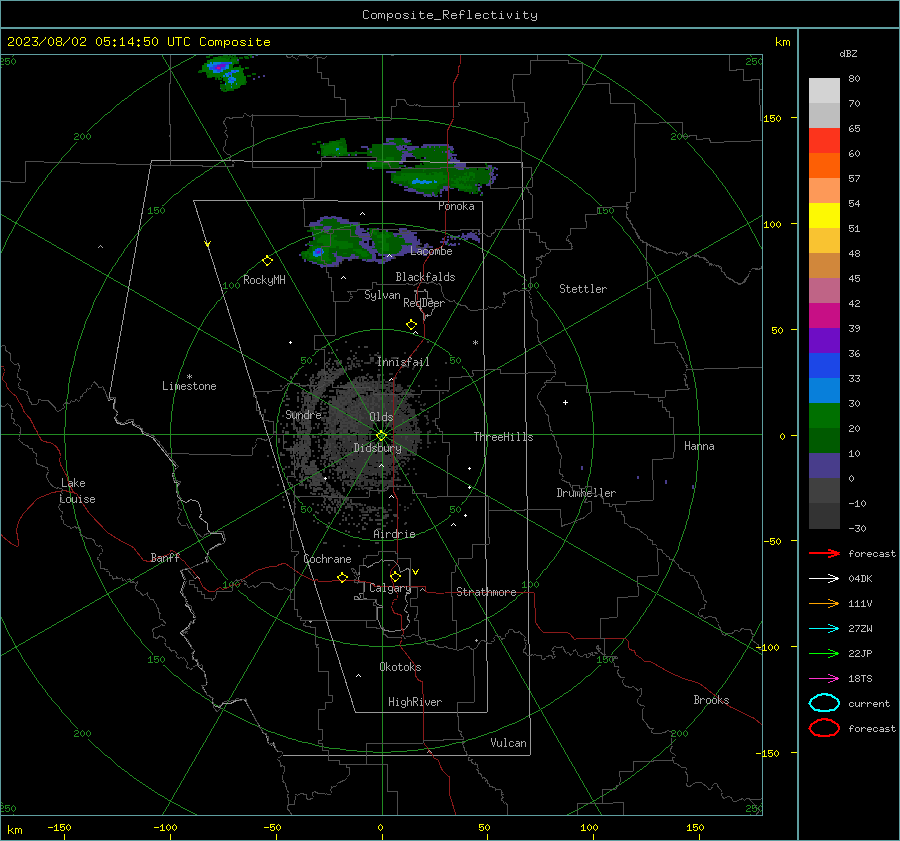Click the Didsbury label
Image resolution: width=900 pixels, height=841 pixels.
[x=377, y=448]
